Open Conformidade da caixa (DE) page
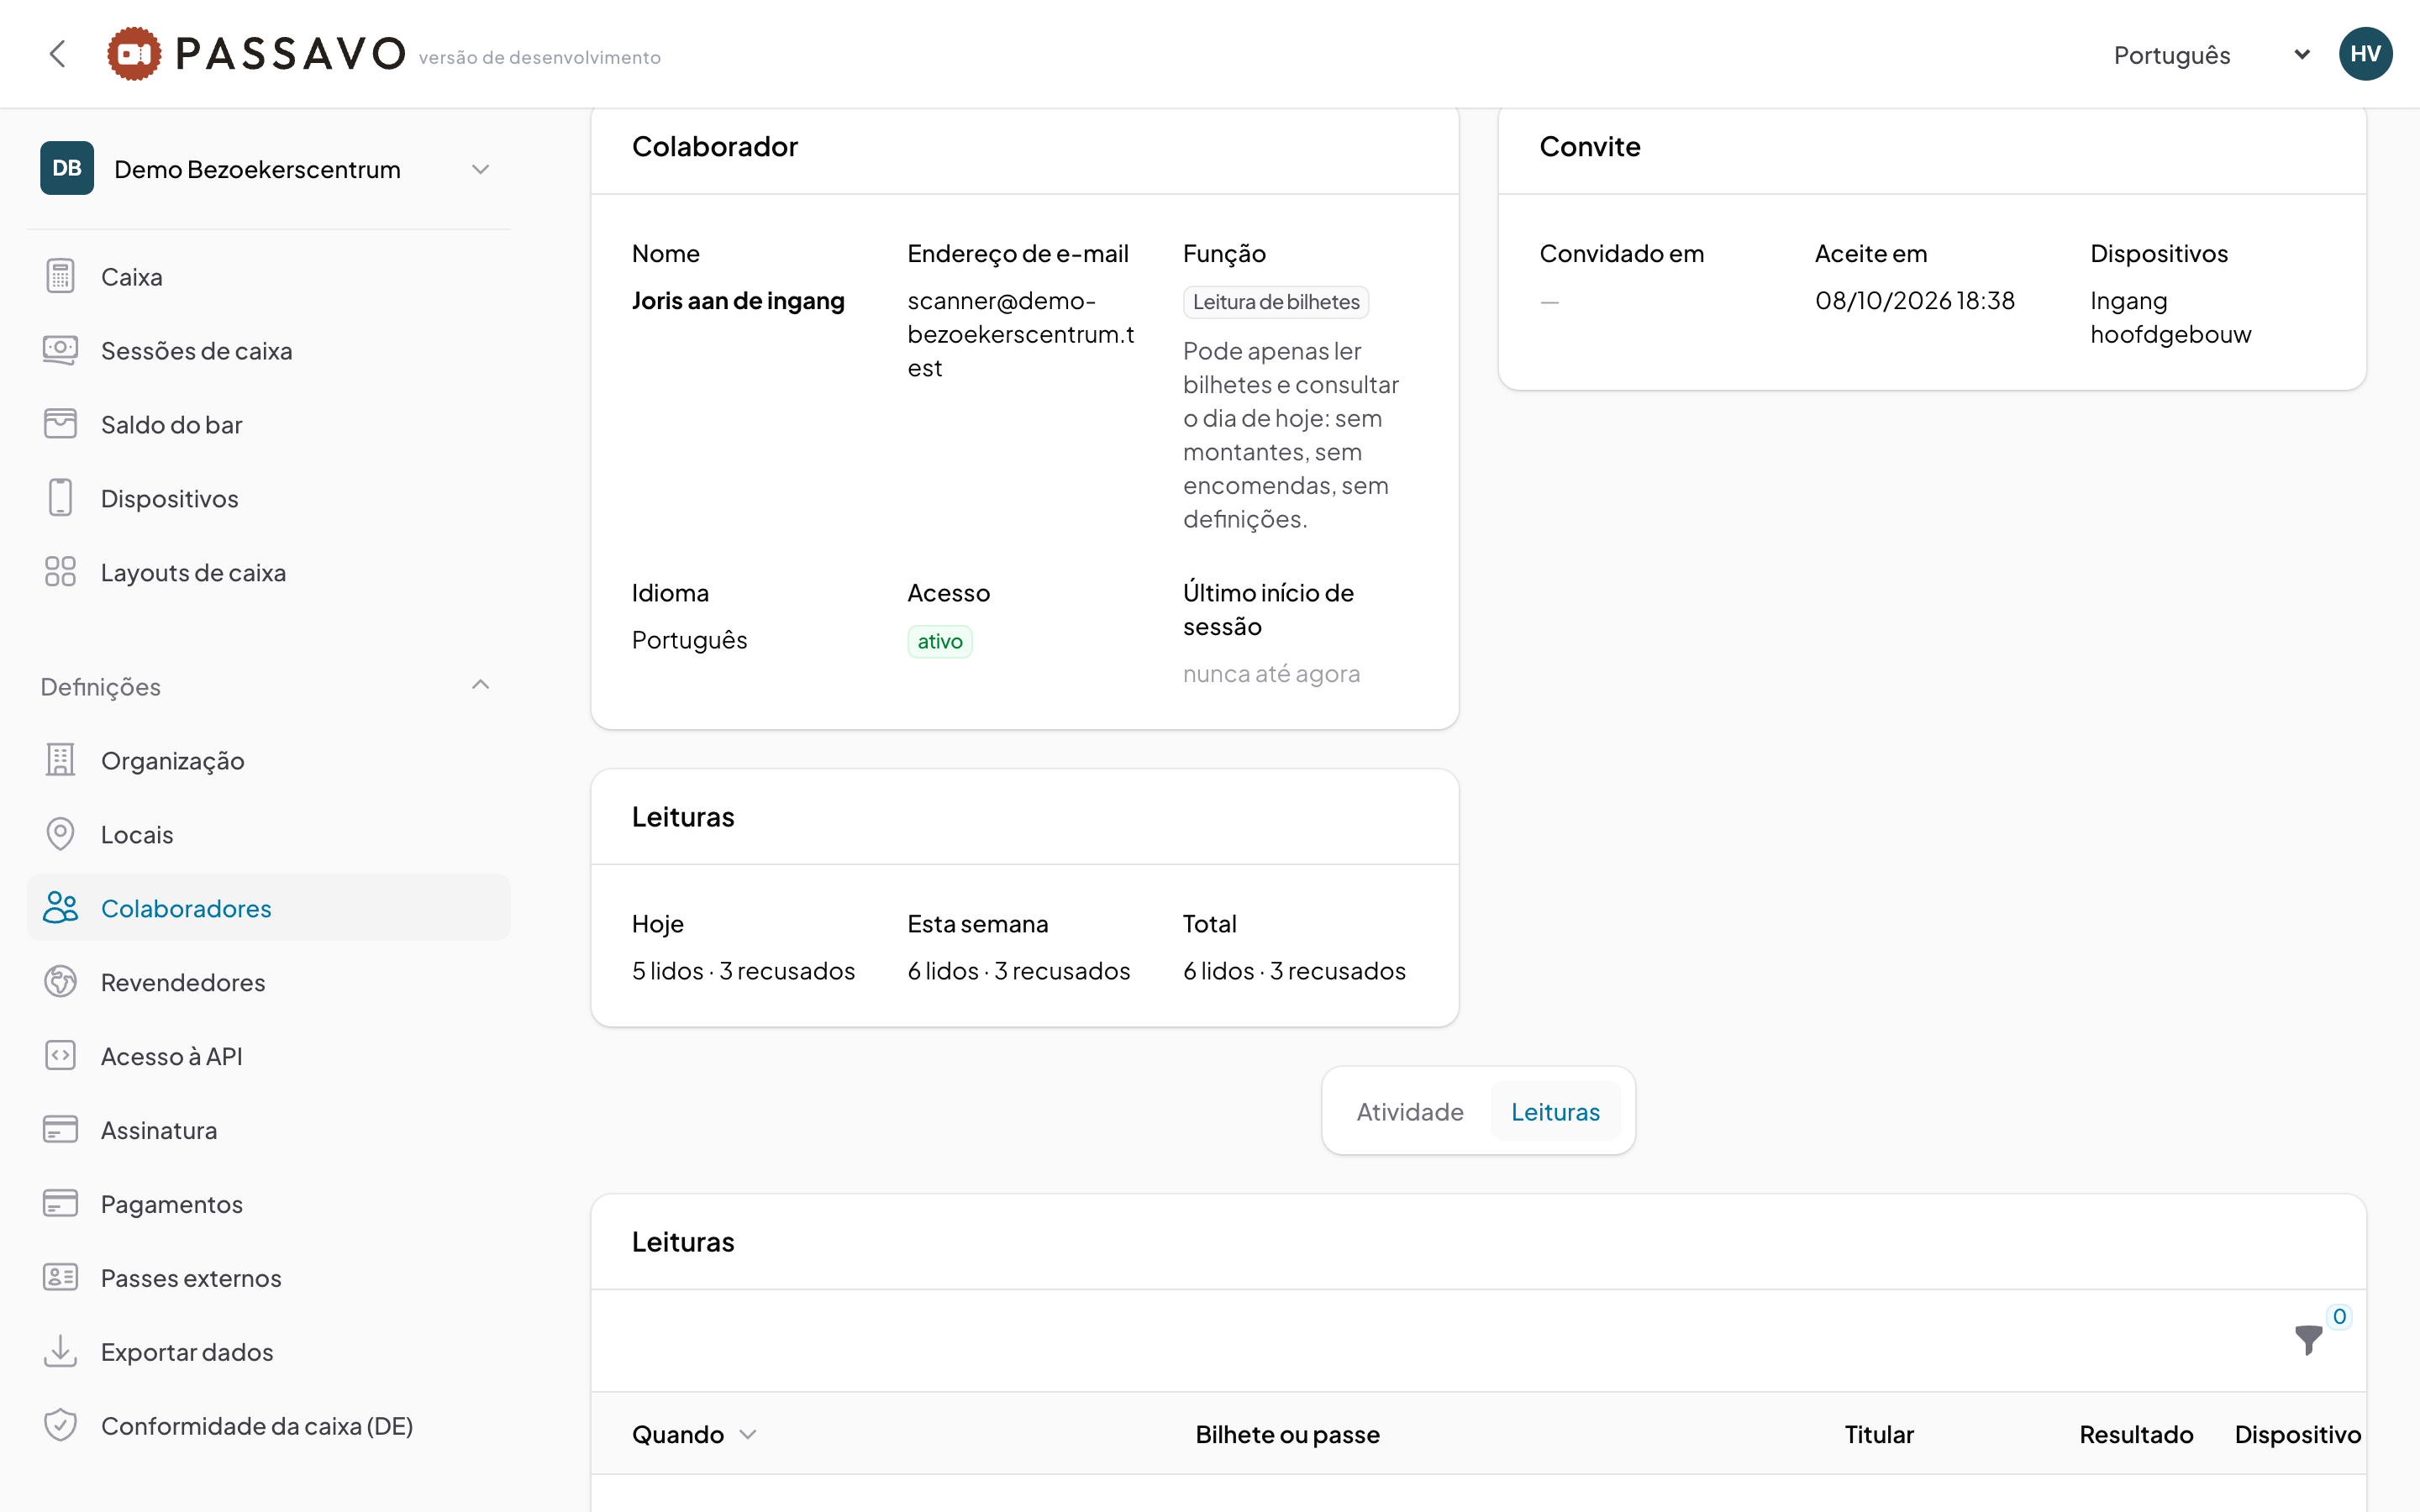 click(269, 1426)
